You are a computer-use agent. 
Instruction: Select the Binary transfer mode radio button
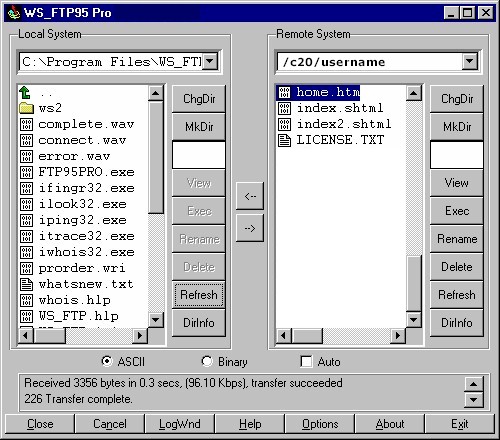point(207,361)
